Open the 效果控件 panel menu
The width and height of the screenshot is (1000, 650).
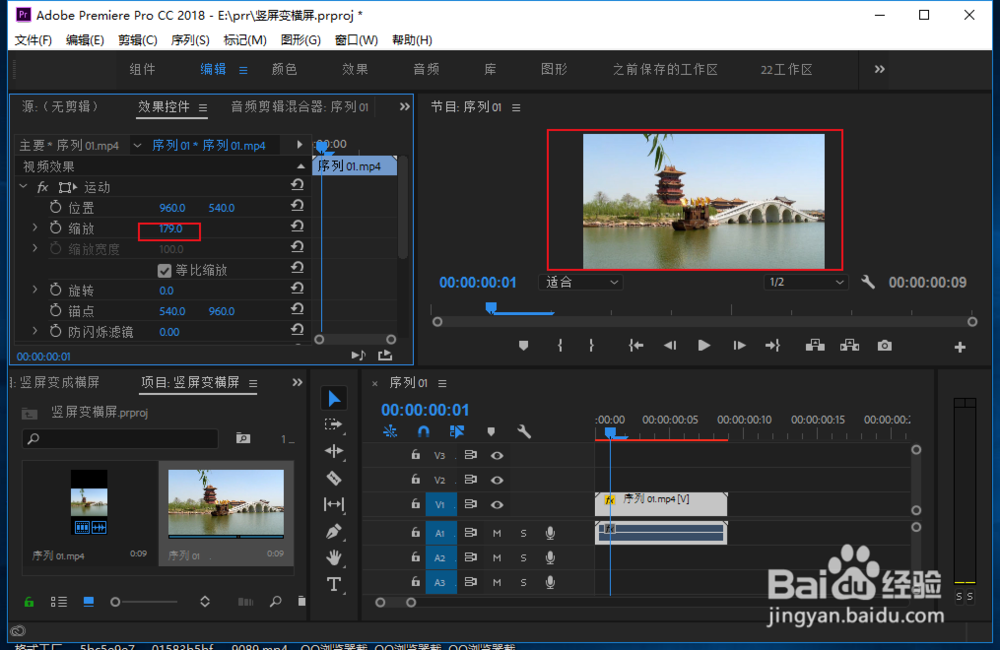coord(203,108)
